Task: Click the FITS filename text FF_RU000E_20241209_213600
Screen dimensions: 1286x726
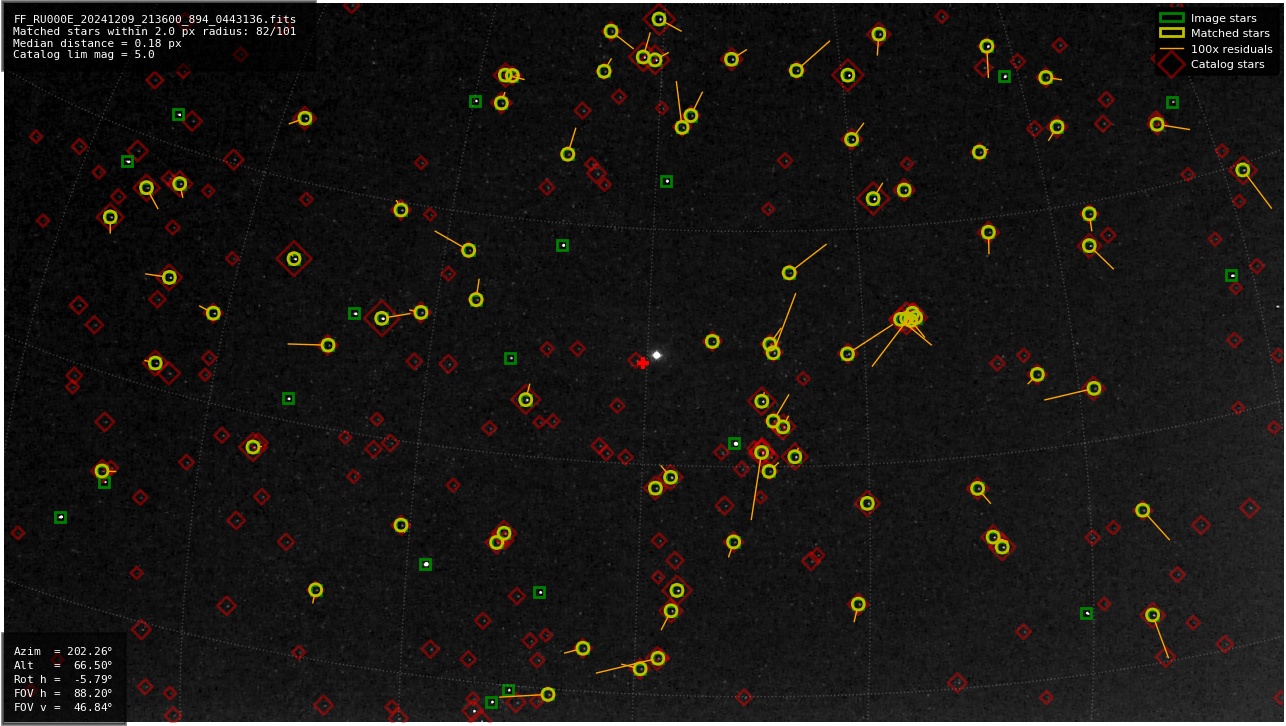Action: click(155, 19)
